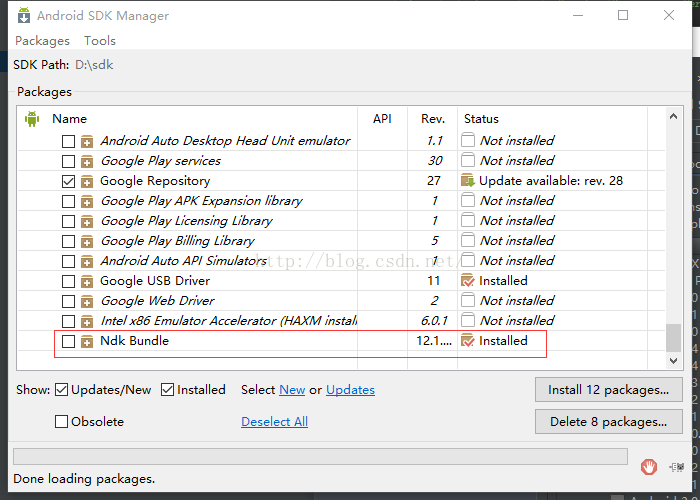Click the installed status icon for Ndk Bundle

pos(467,341)
